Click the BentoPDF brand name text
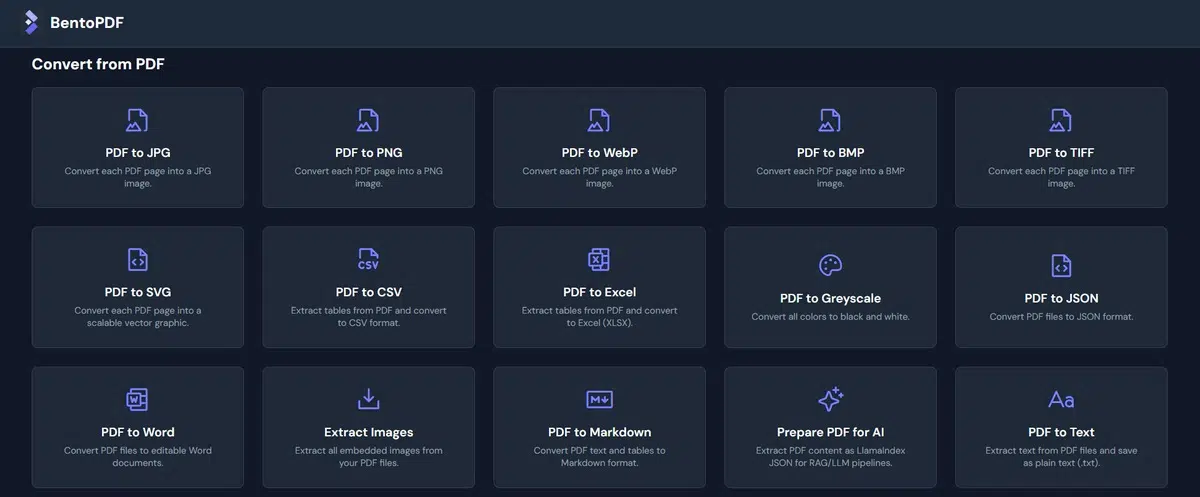The image size is (1200, 497). point(87,23)
